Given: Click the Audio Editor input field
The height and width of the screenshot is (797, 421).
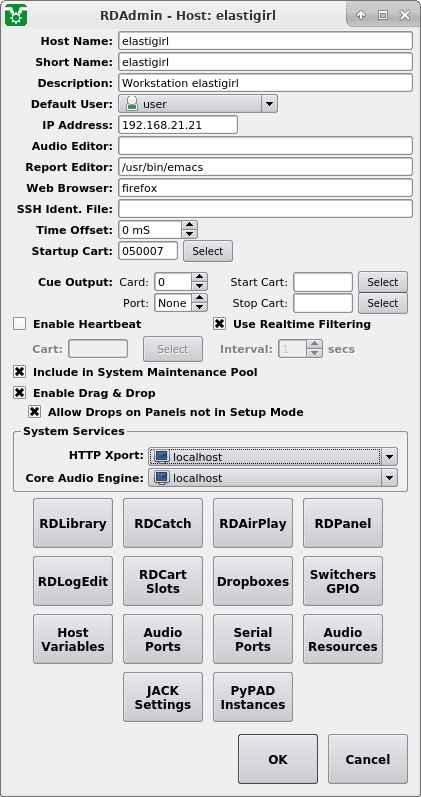Looking at the screenshot, I should [x=265, y=146].
